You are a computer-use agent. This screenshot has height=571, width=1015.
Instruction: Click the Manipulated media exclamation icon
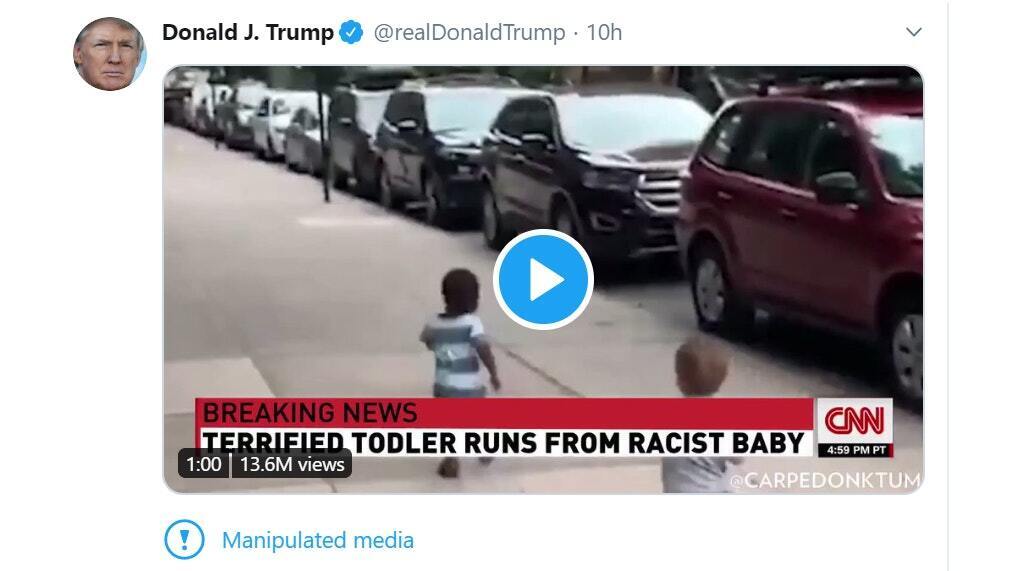184,539
